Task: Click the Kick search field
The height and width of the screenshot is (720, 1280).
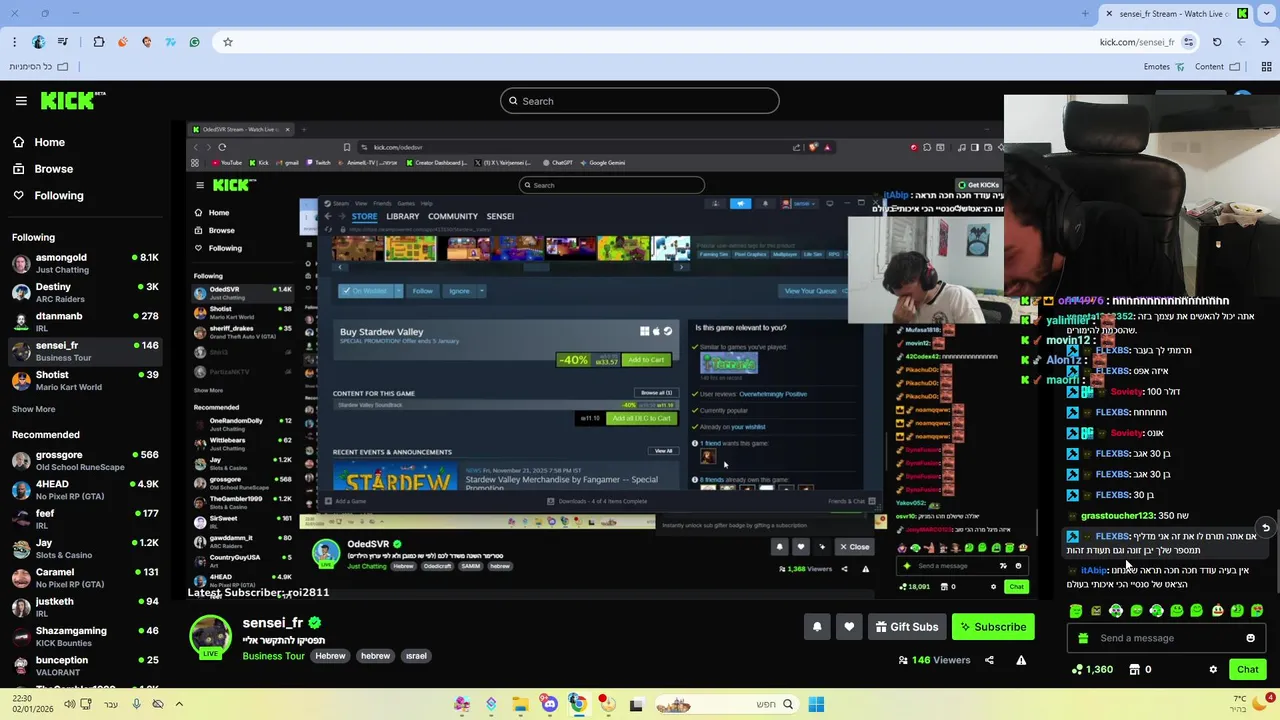Action: 640,101
